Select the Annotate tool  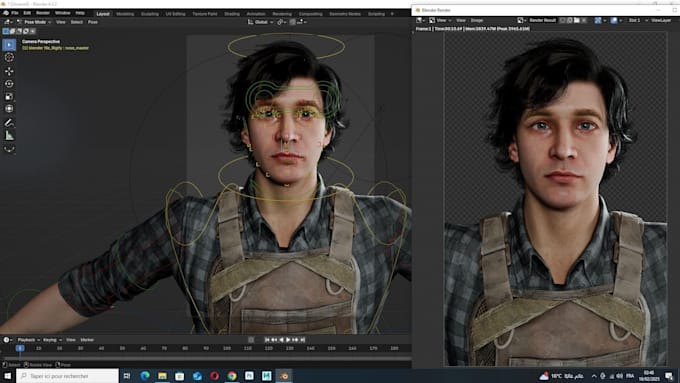pyautogui.click(x=9, y=123)
